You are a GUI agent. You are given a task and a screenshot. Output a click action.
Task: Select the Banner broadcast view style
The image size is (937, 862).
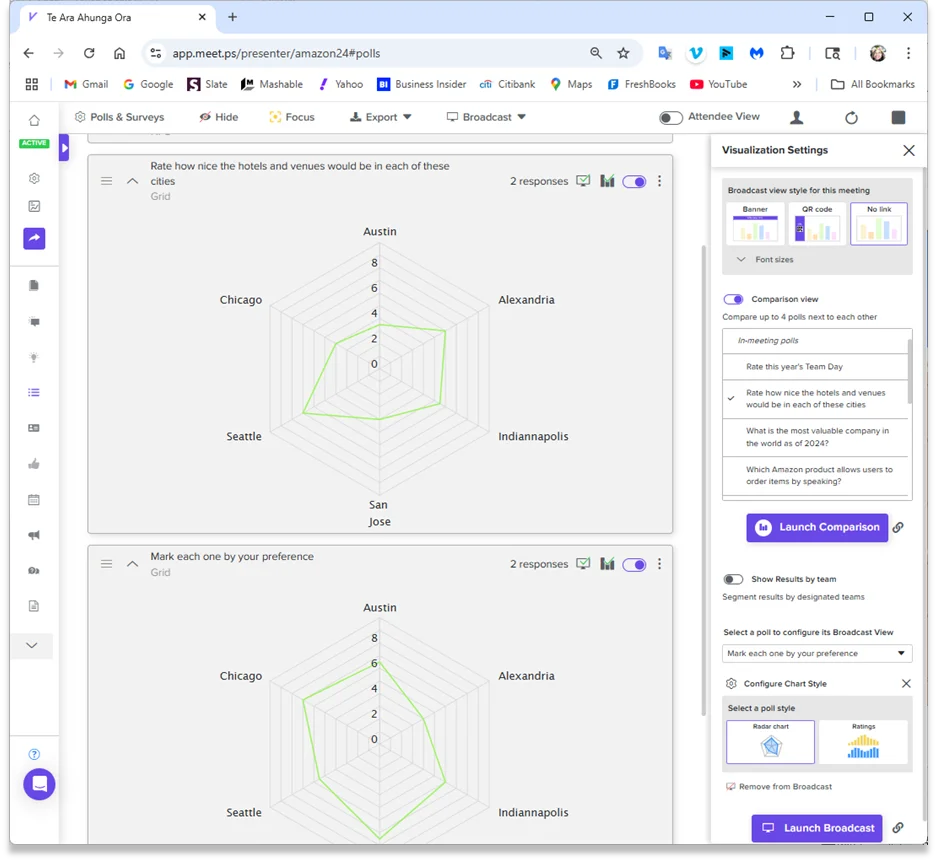[755, 224]
